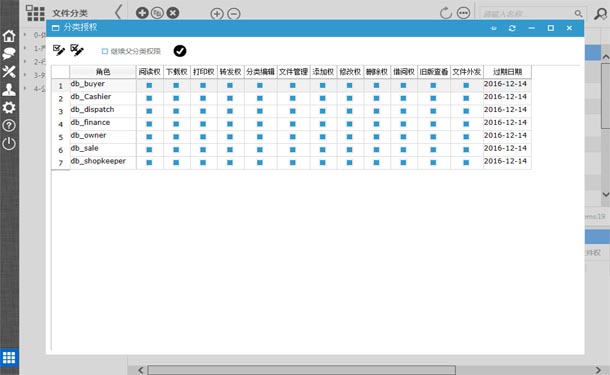Toggle download permission for db_finance

(176, 124)
